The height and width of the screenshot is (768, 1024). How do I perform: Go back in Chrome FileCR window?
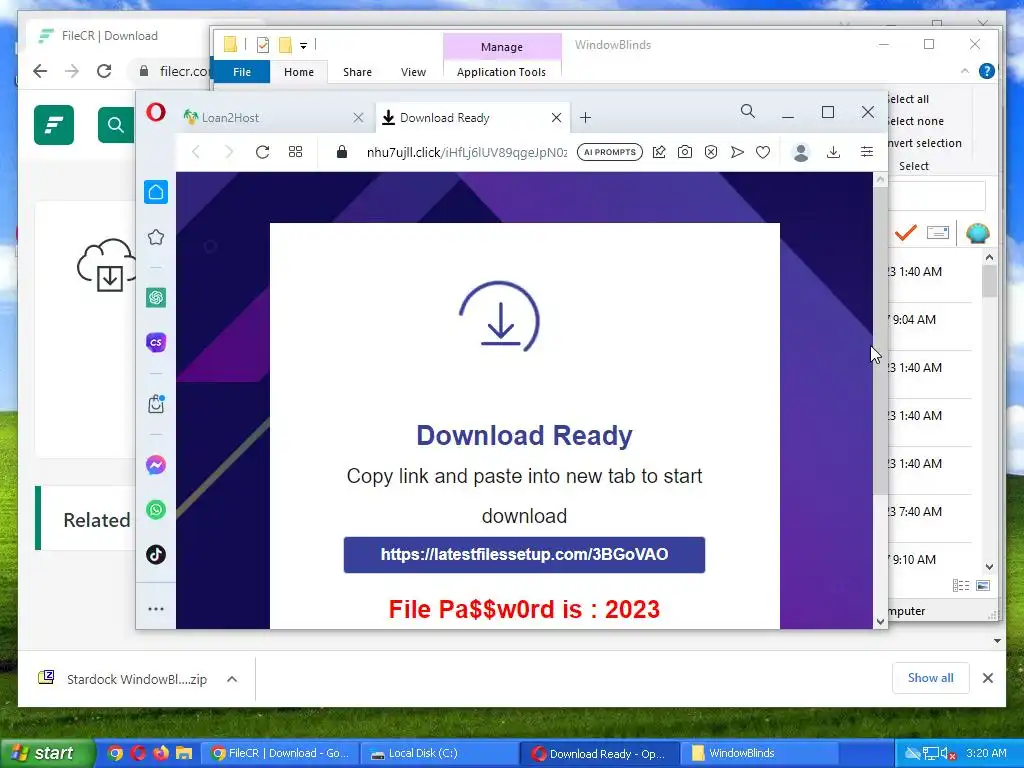(x=40, y=71)
